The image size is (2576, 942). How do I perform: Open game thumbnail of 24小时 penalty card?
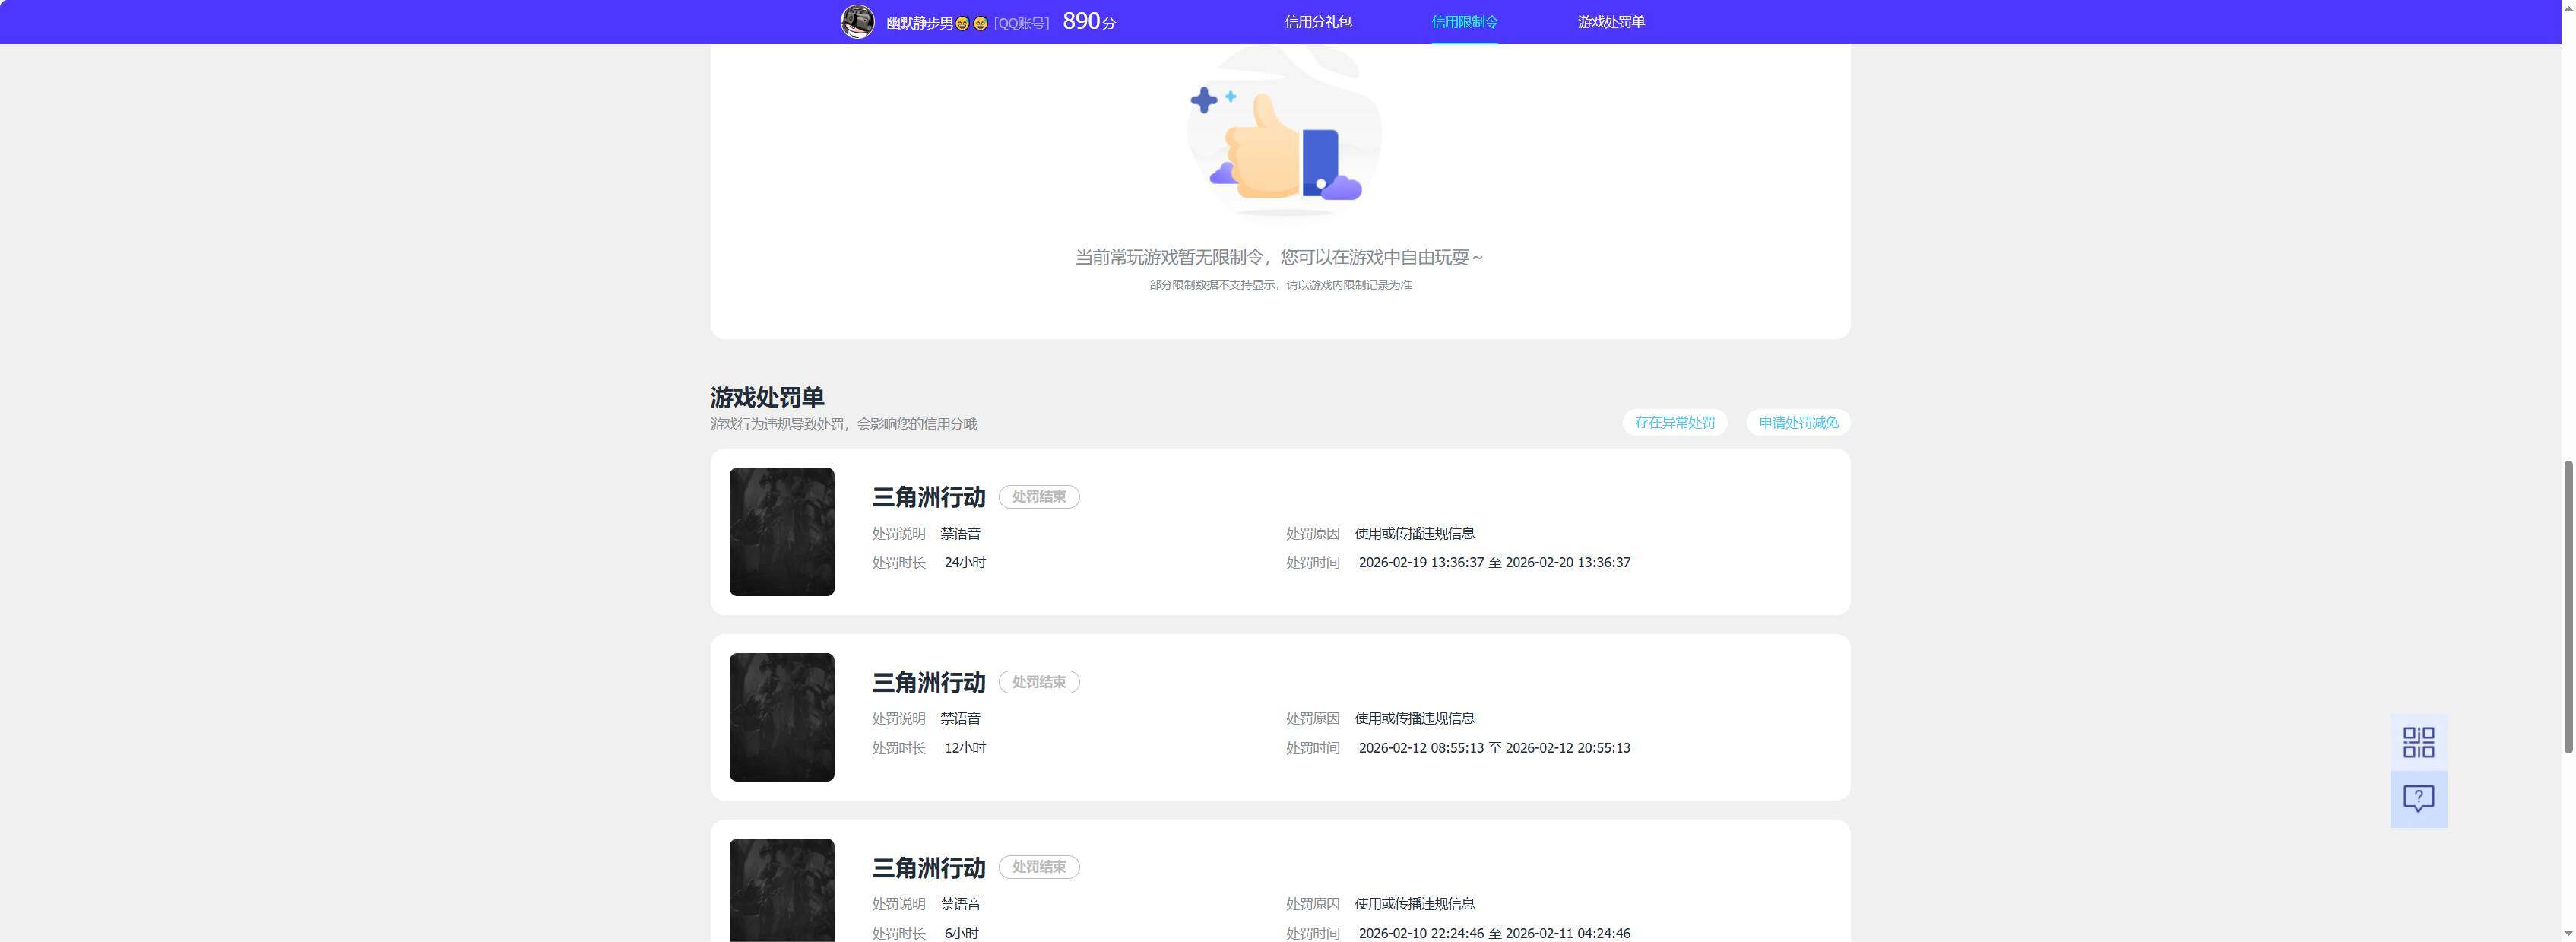pyautogui.click(x=782, y=532)
